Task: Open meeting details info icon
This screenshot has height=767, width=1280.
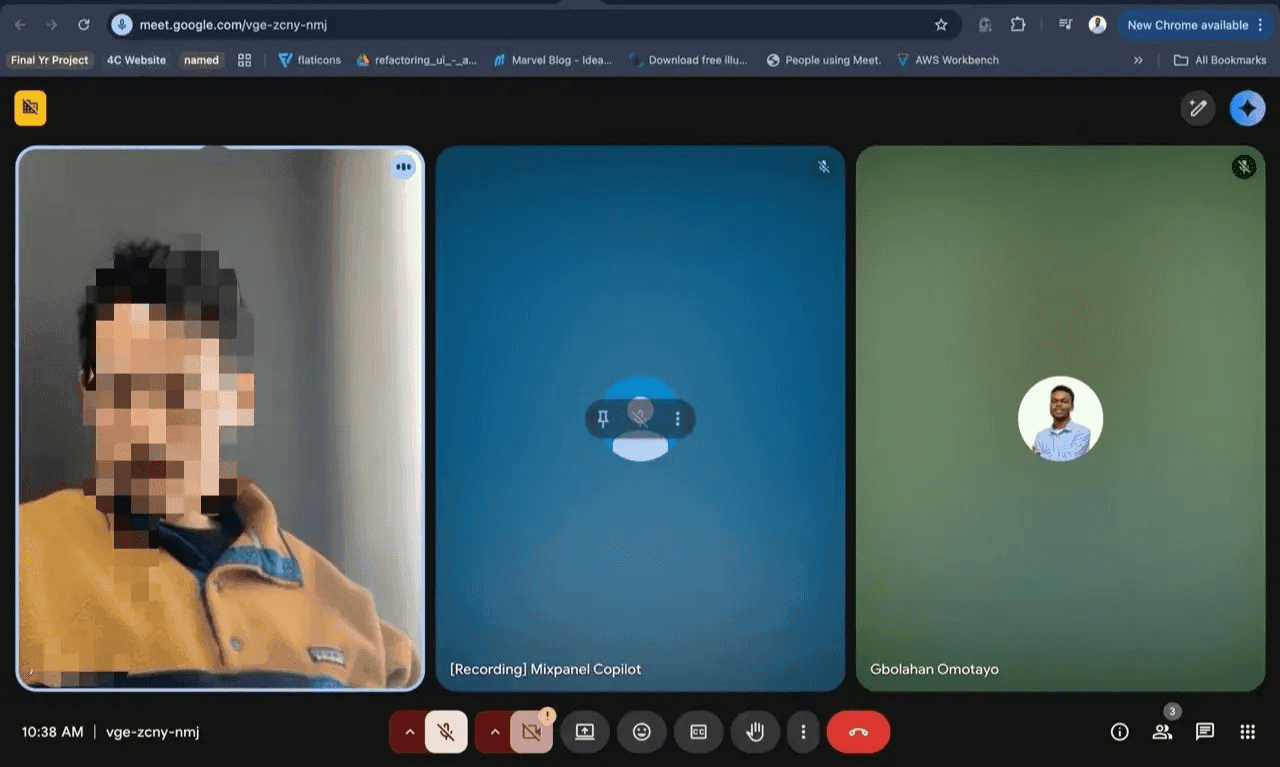Action: coord(1120,732)
